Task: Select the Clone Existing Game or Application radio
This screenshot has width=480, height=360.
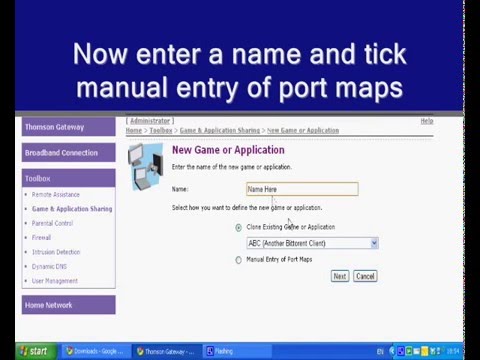Action: coord(238,228)
